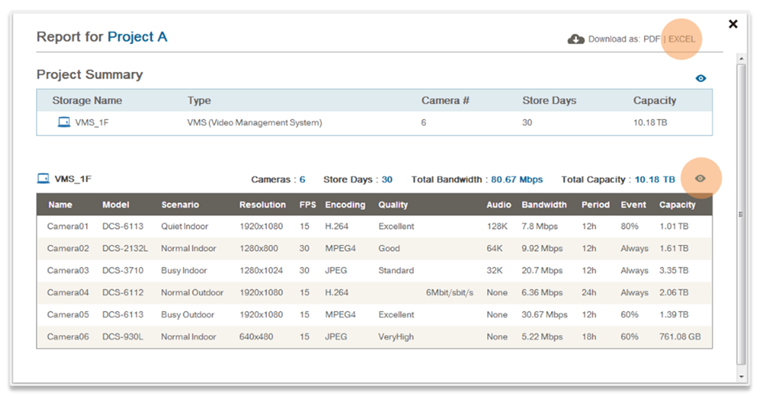This screenshot has height=397, width=760.
Task: Click the monitor icon beside VMS_1F heading
Action: click(x=43, y=178)
